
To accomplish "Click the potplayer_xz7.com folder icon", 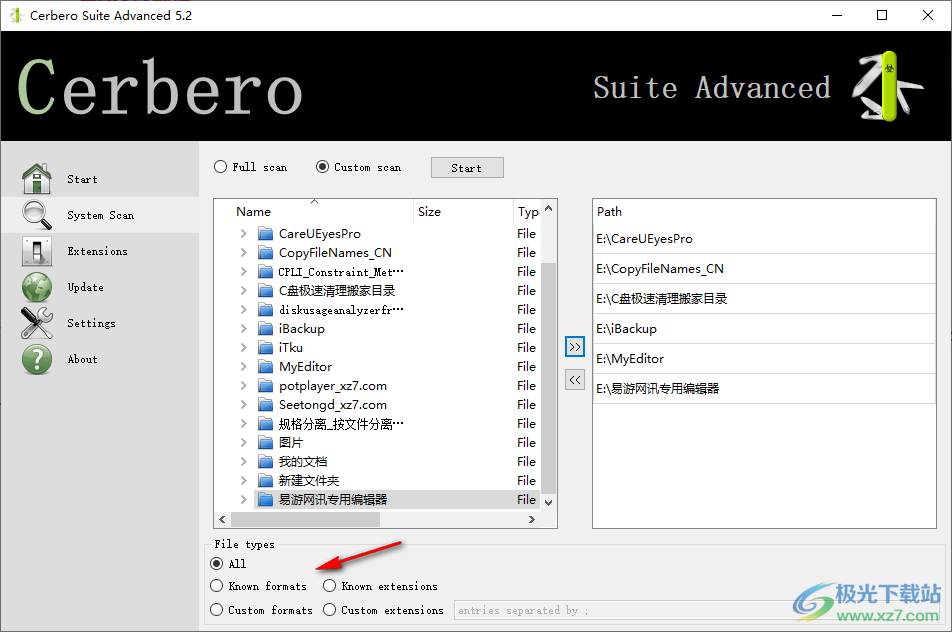I will [x=265, y=386].
